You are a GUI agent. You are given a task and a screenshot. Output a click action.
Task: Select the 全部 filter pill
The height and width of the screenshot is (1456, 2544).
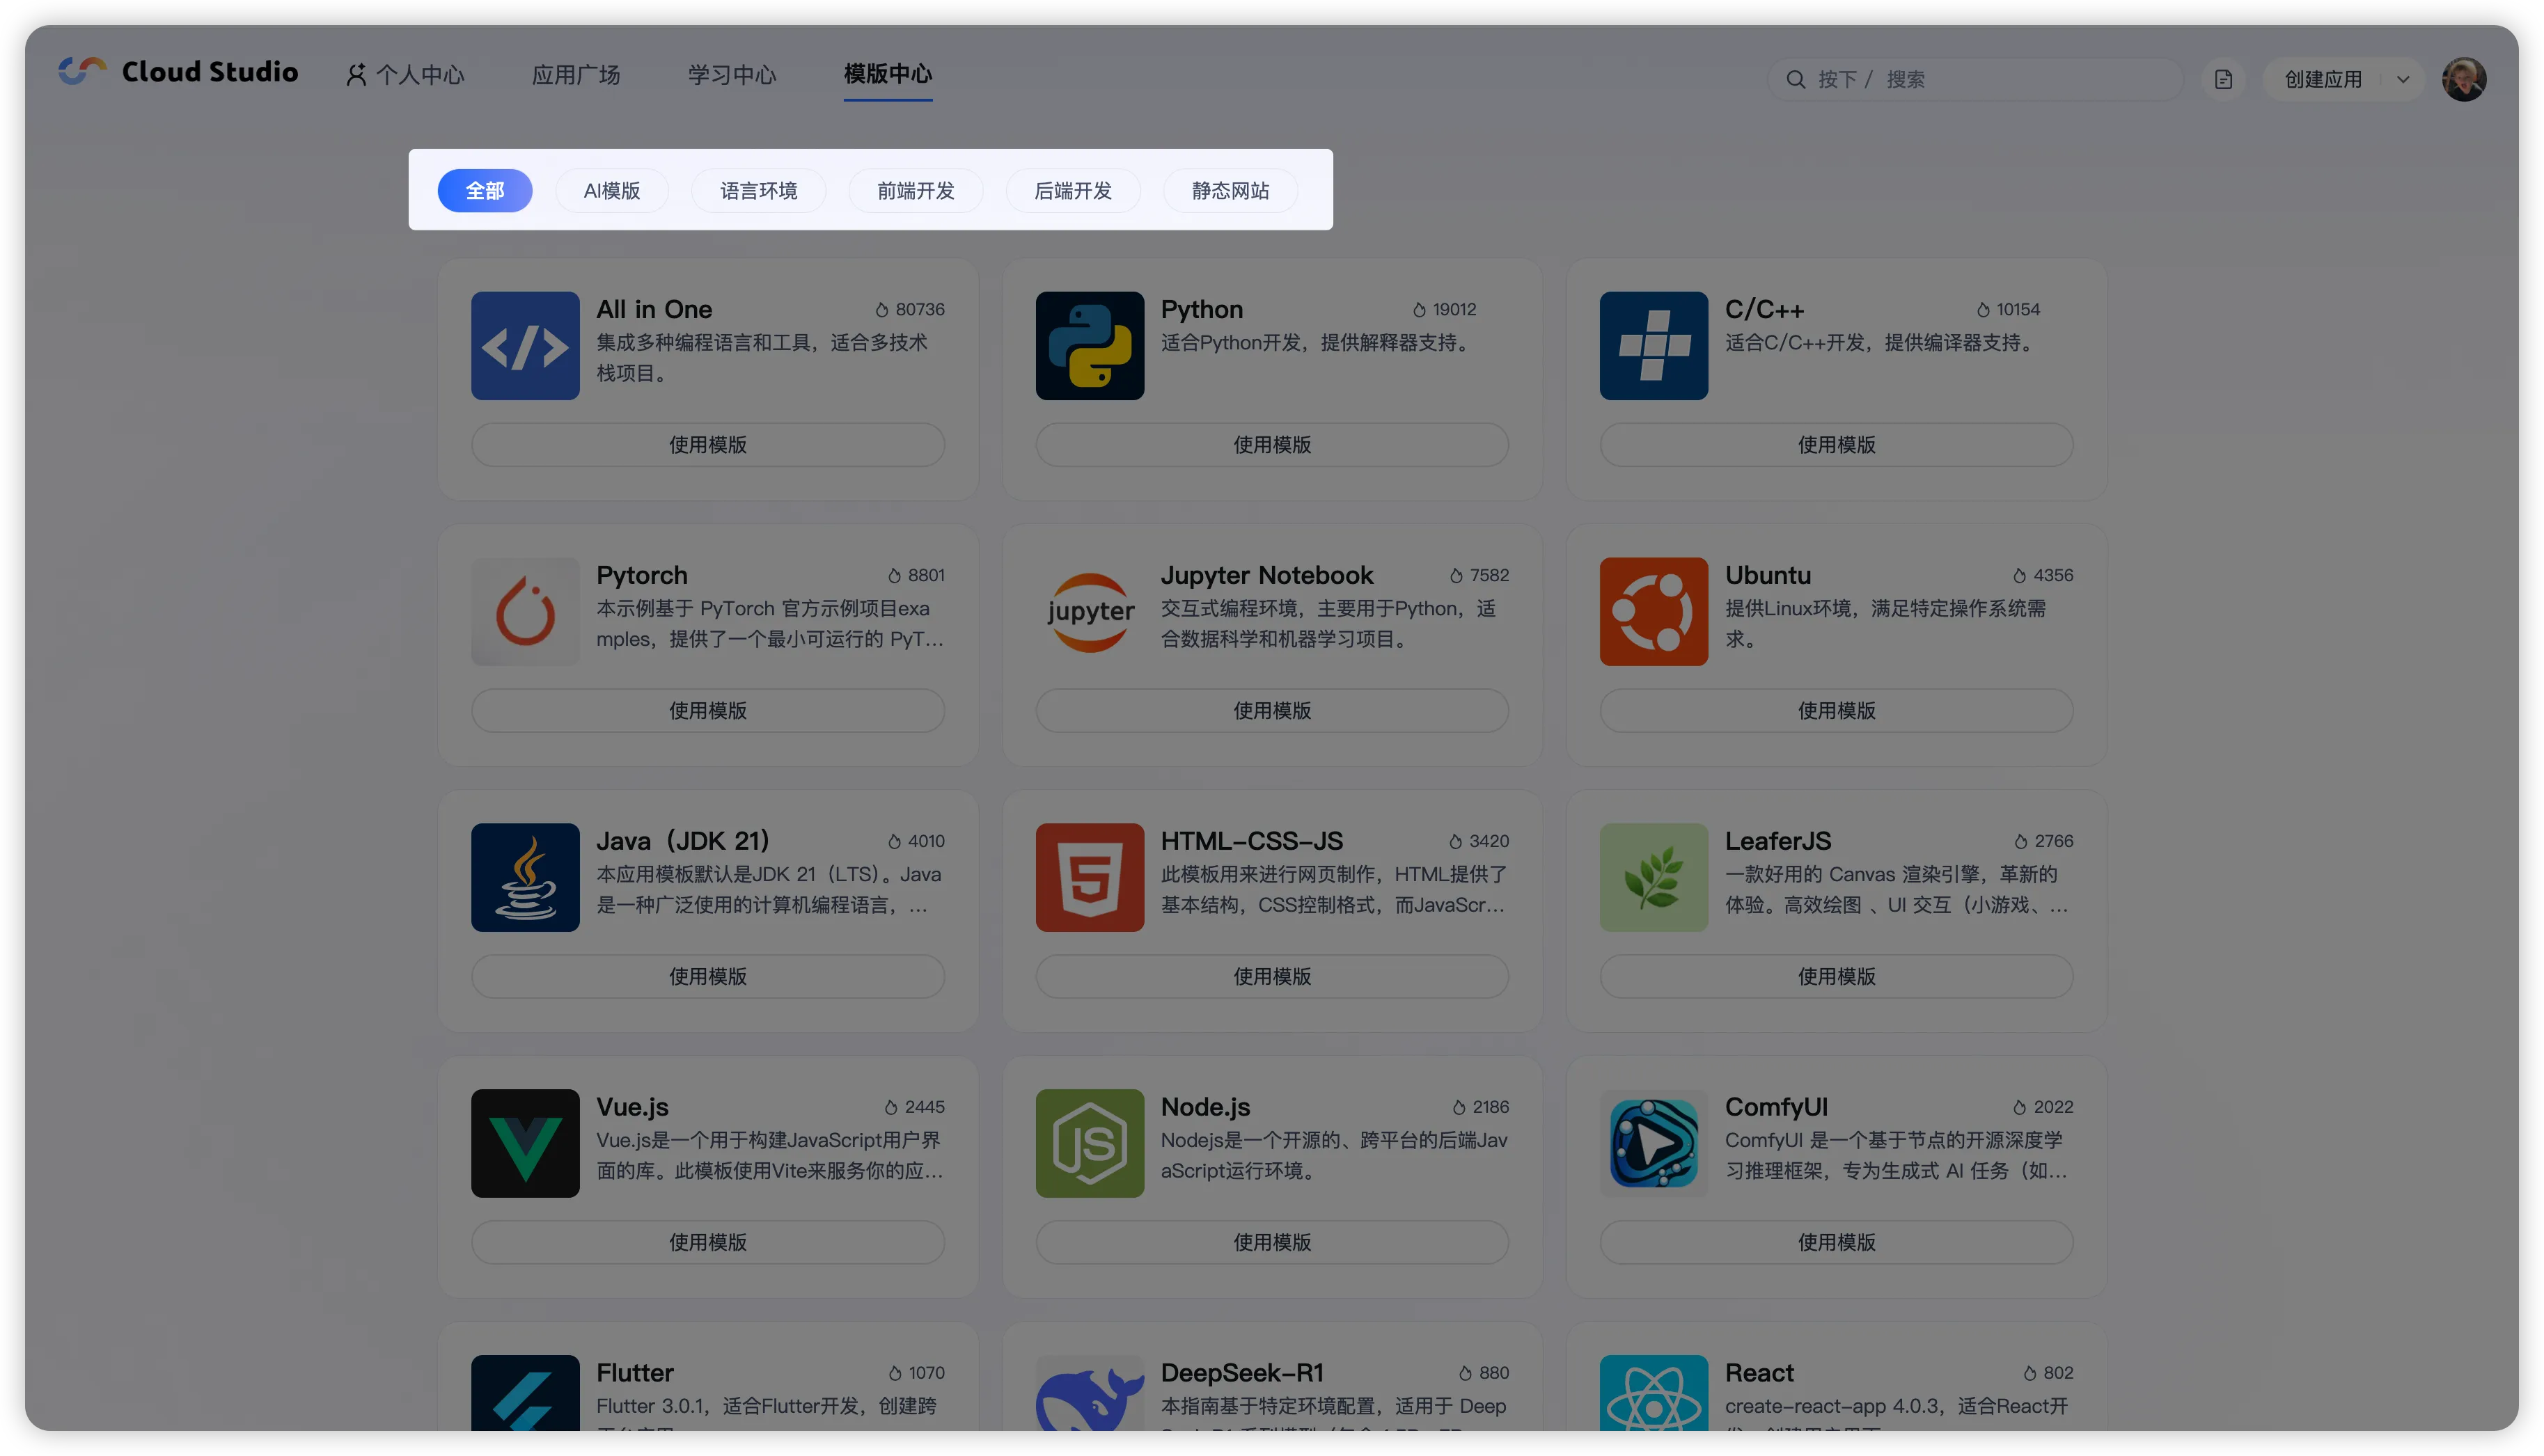tap(485, 190)
